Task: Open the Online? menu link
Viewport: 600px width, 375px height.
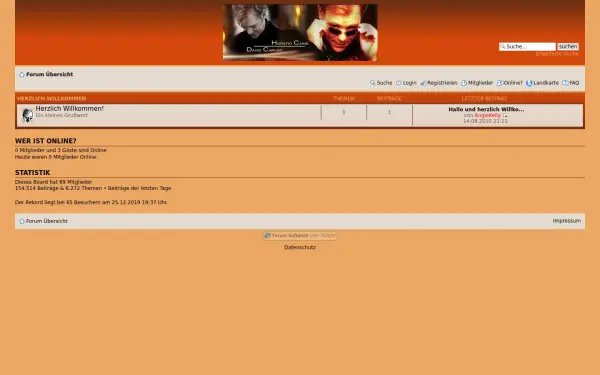Action: pyautogui.click(x=513, y=83)
